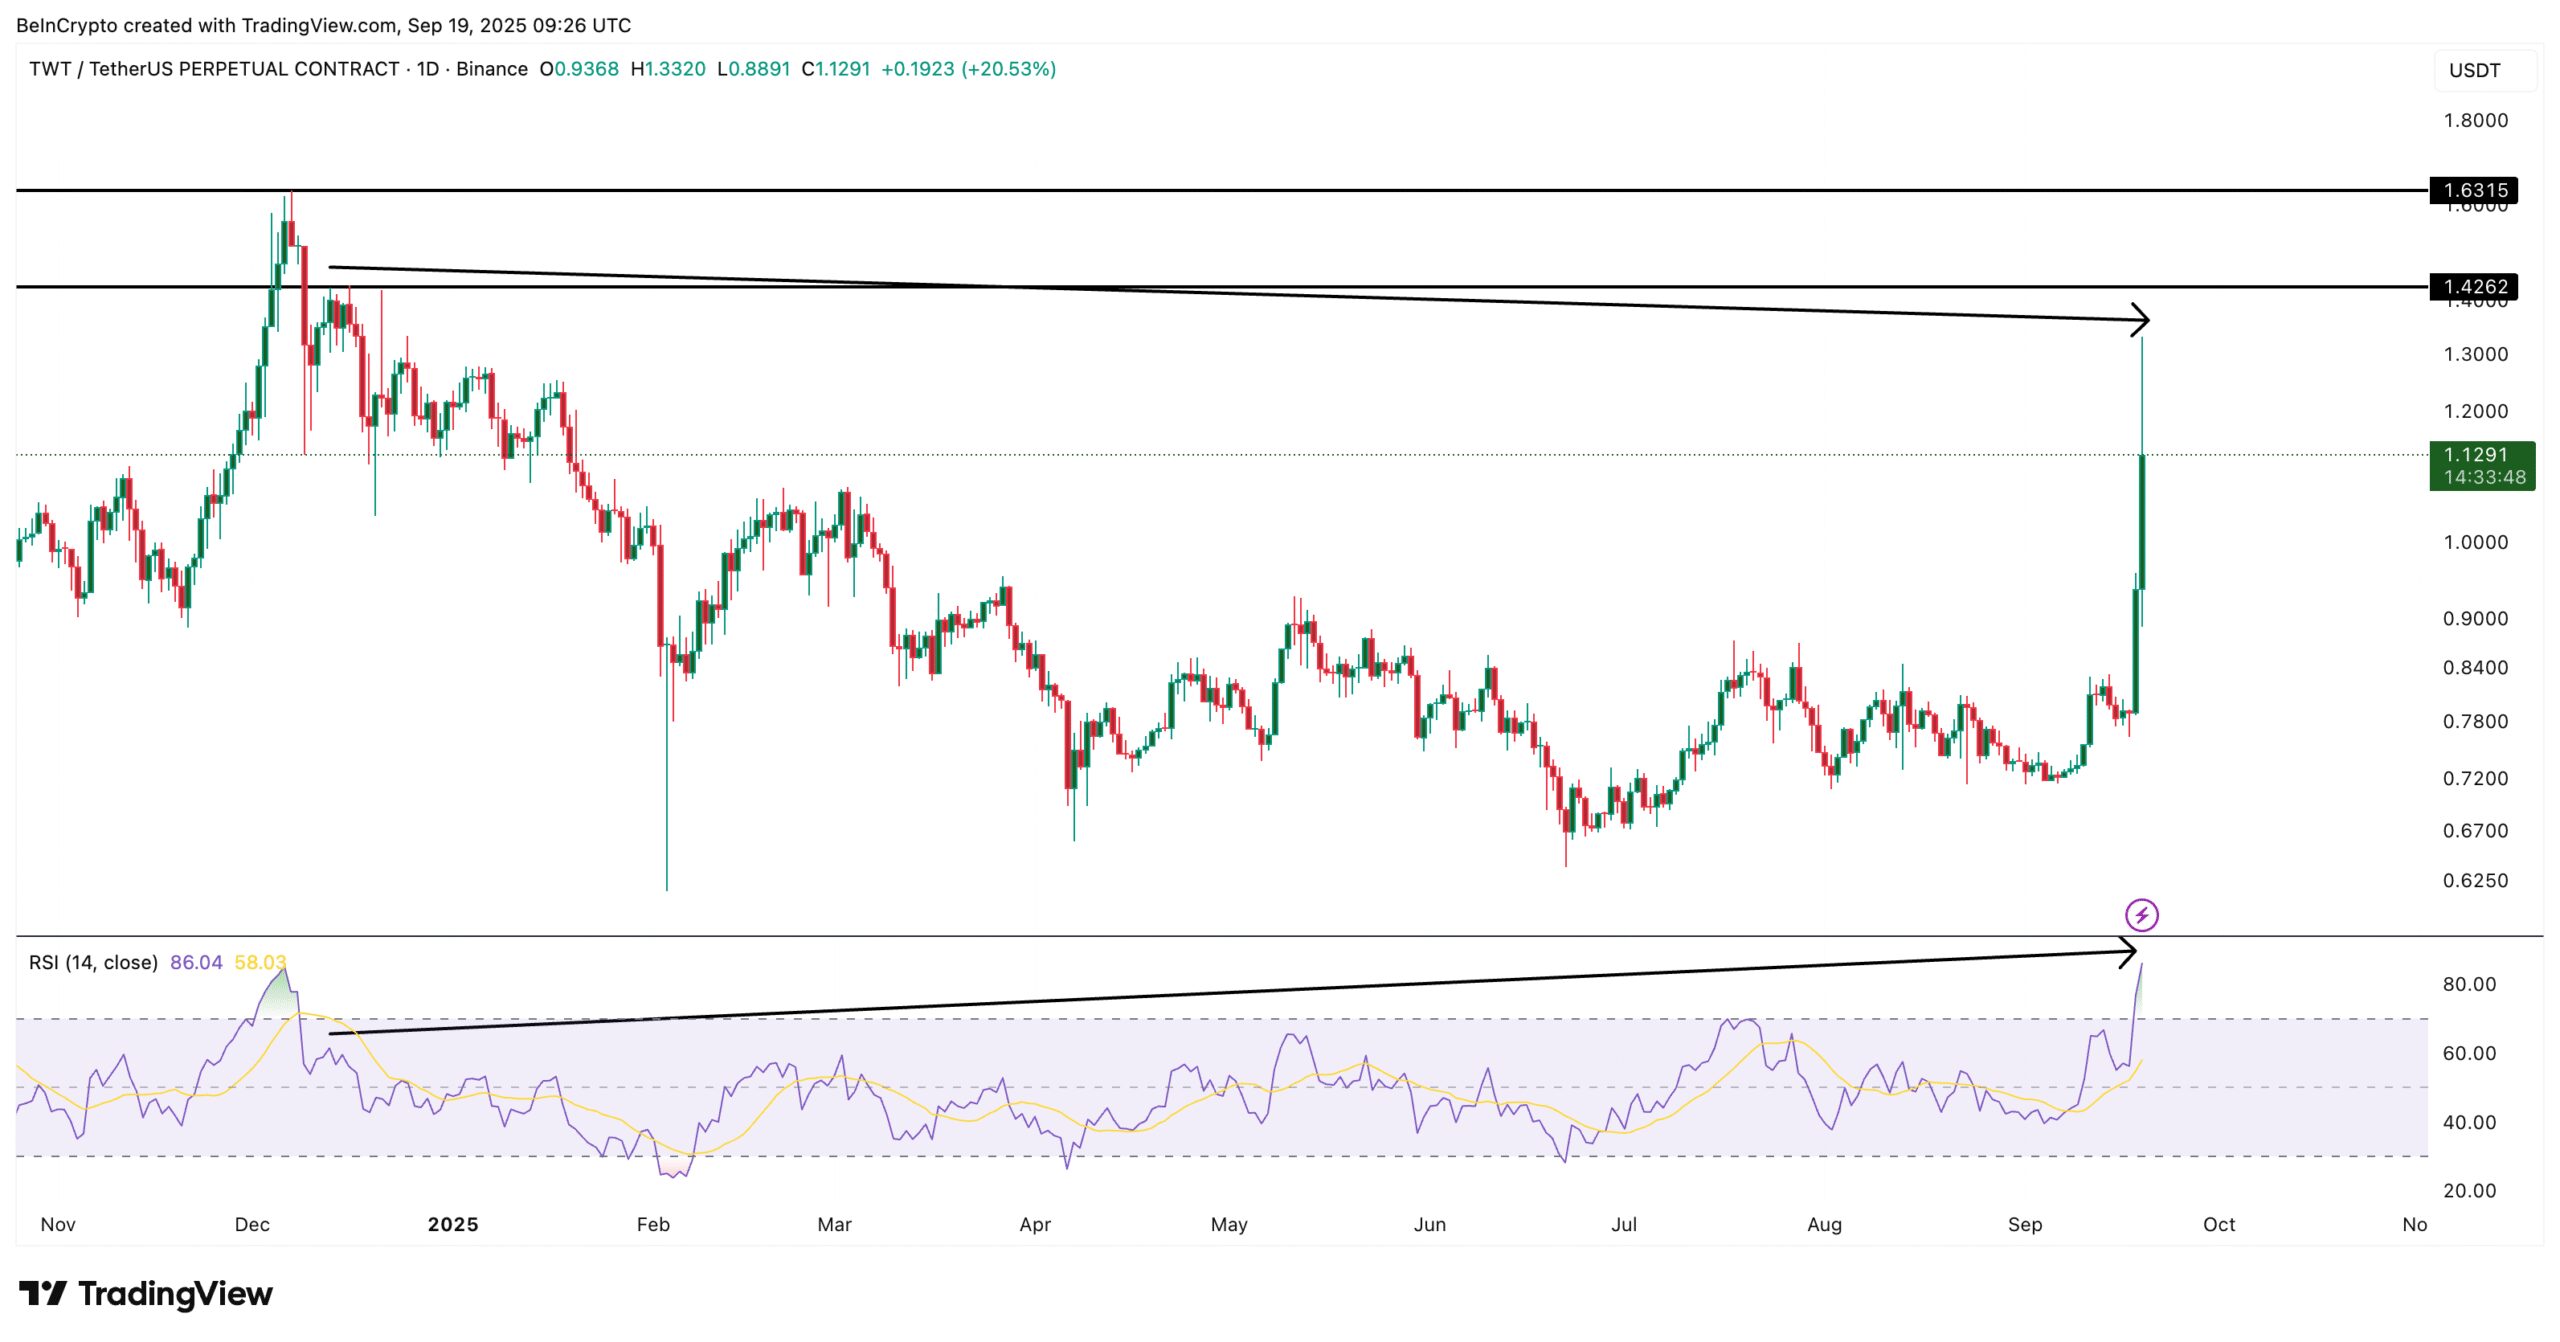Open the 1D timeframe selector

430,70
